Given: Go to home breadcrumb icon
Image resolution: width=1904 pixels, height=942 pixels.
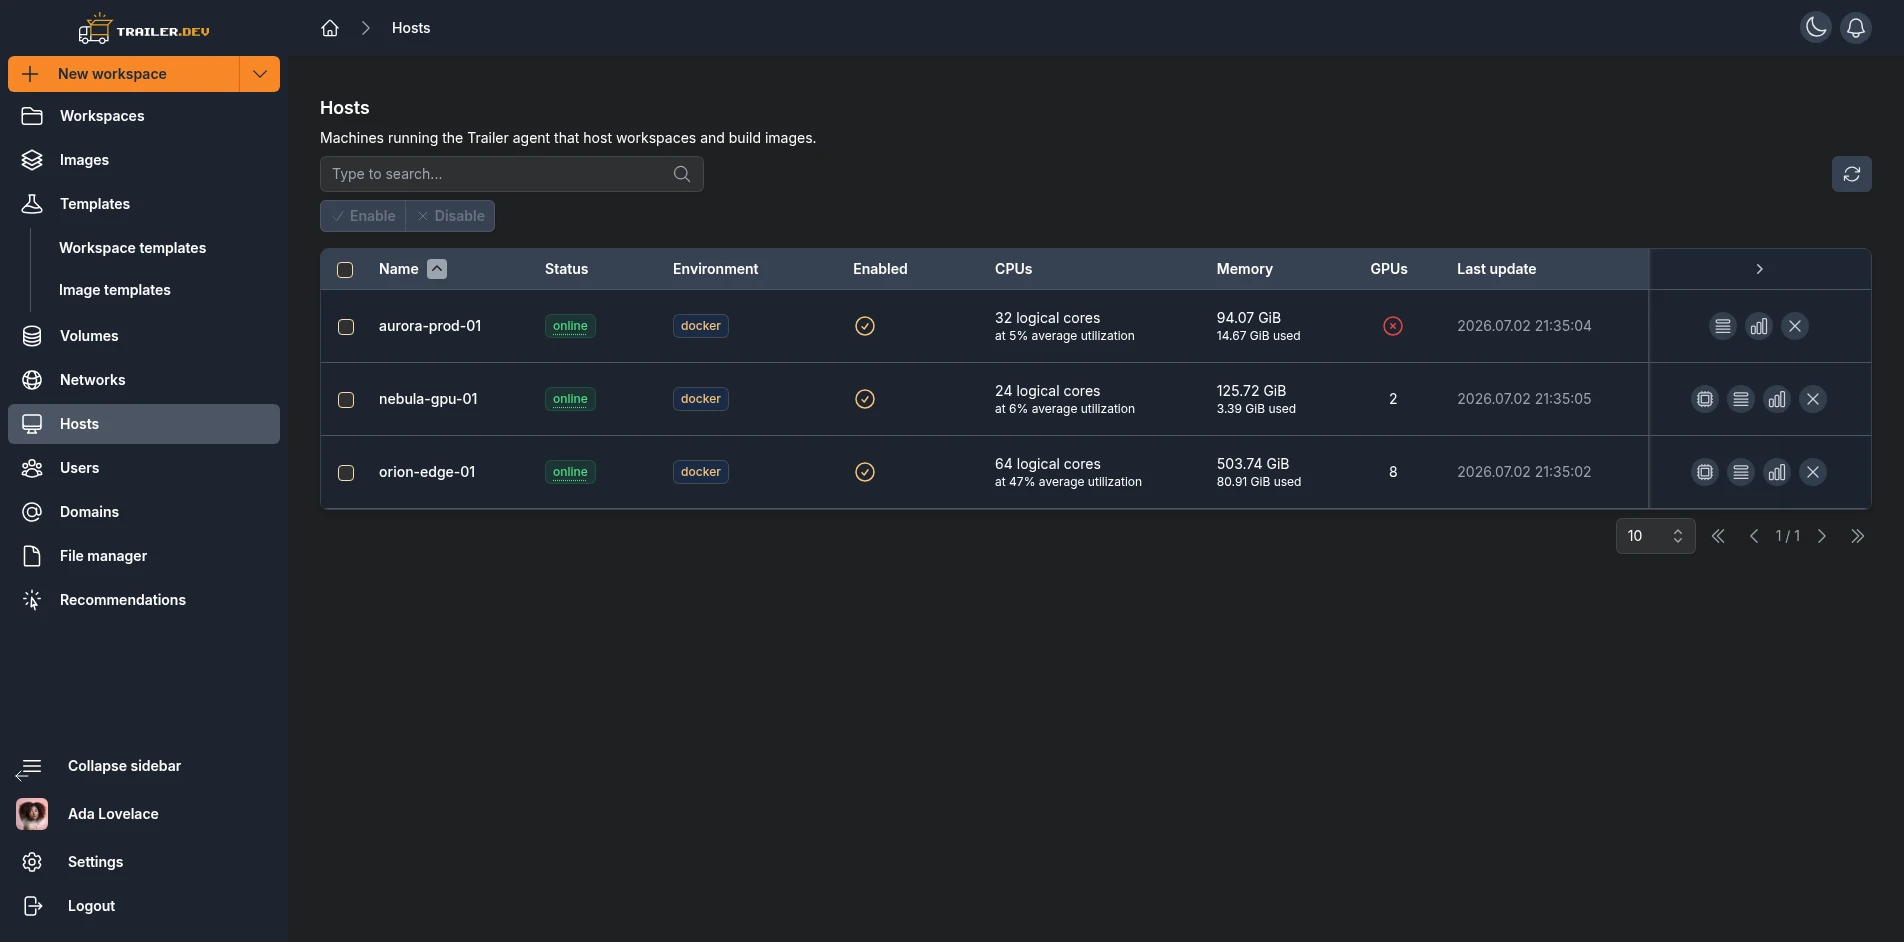Looking at the screenshot, I should click(330, 28).
